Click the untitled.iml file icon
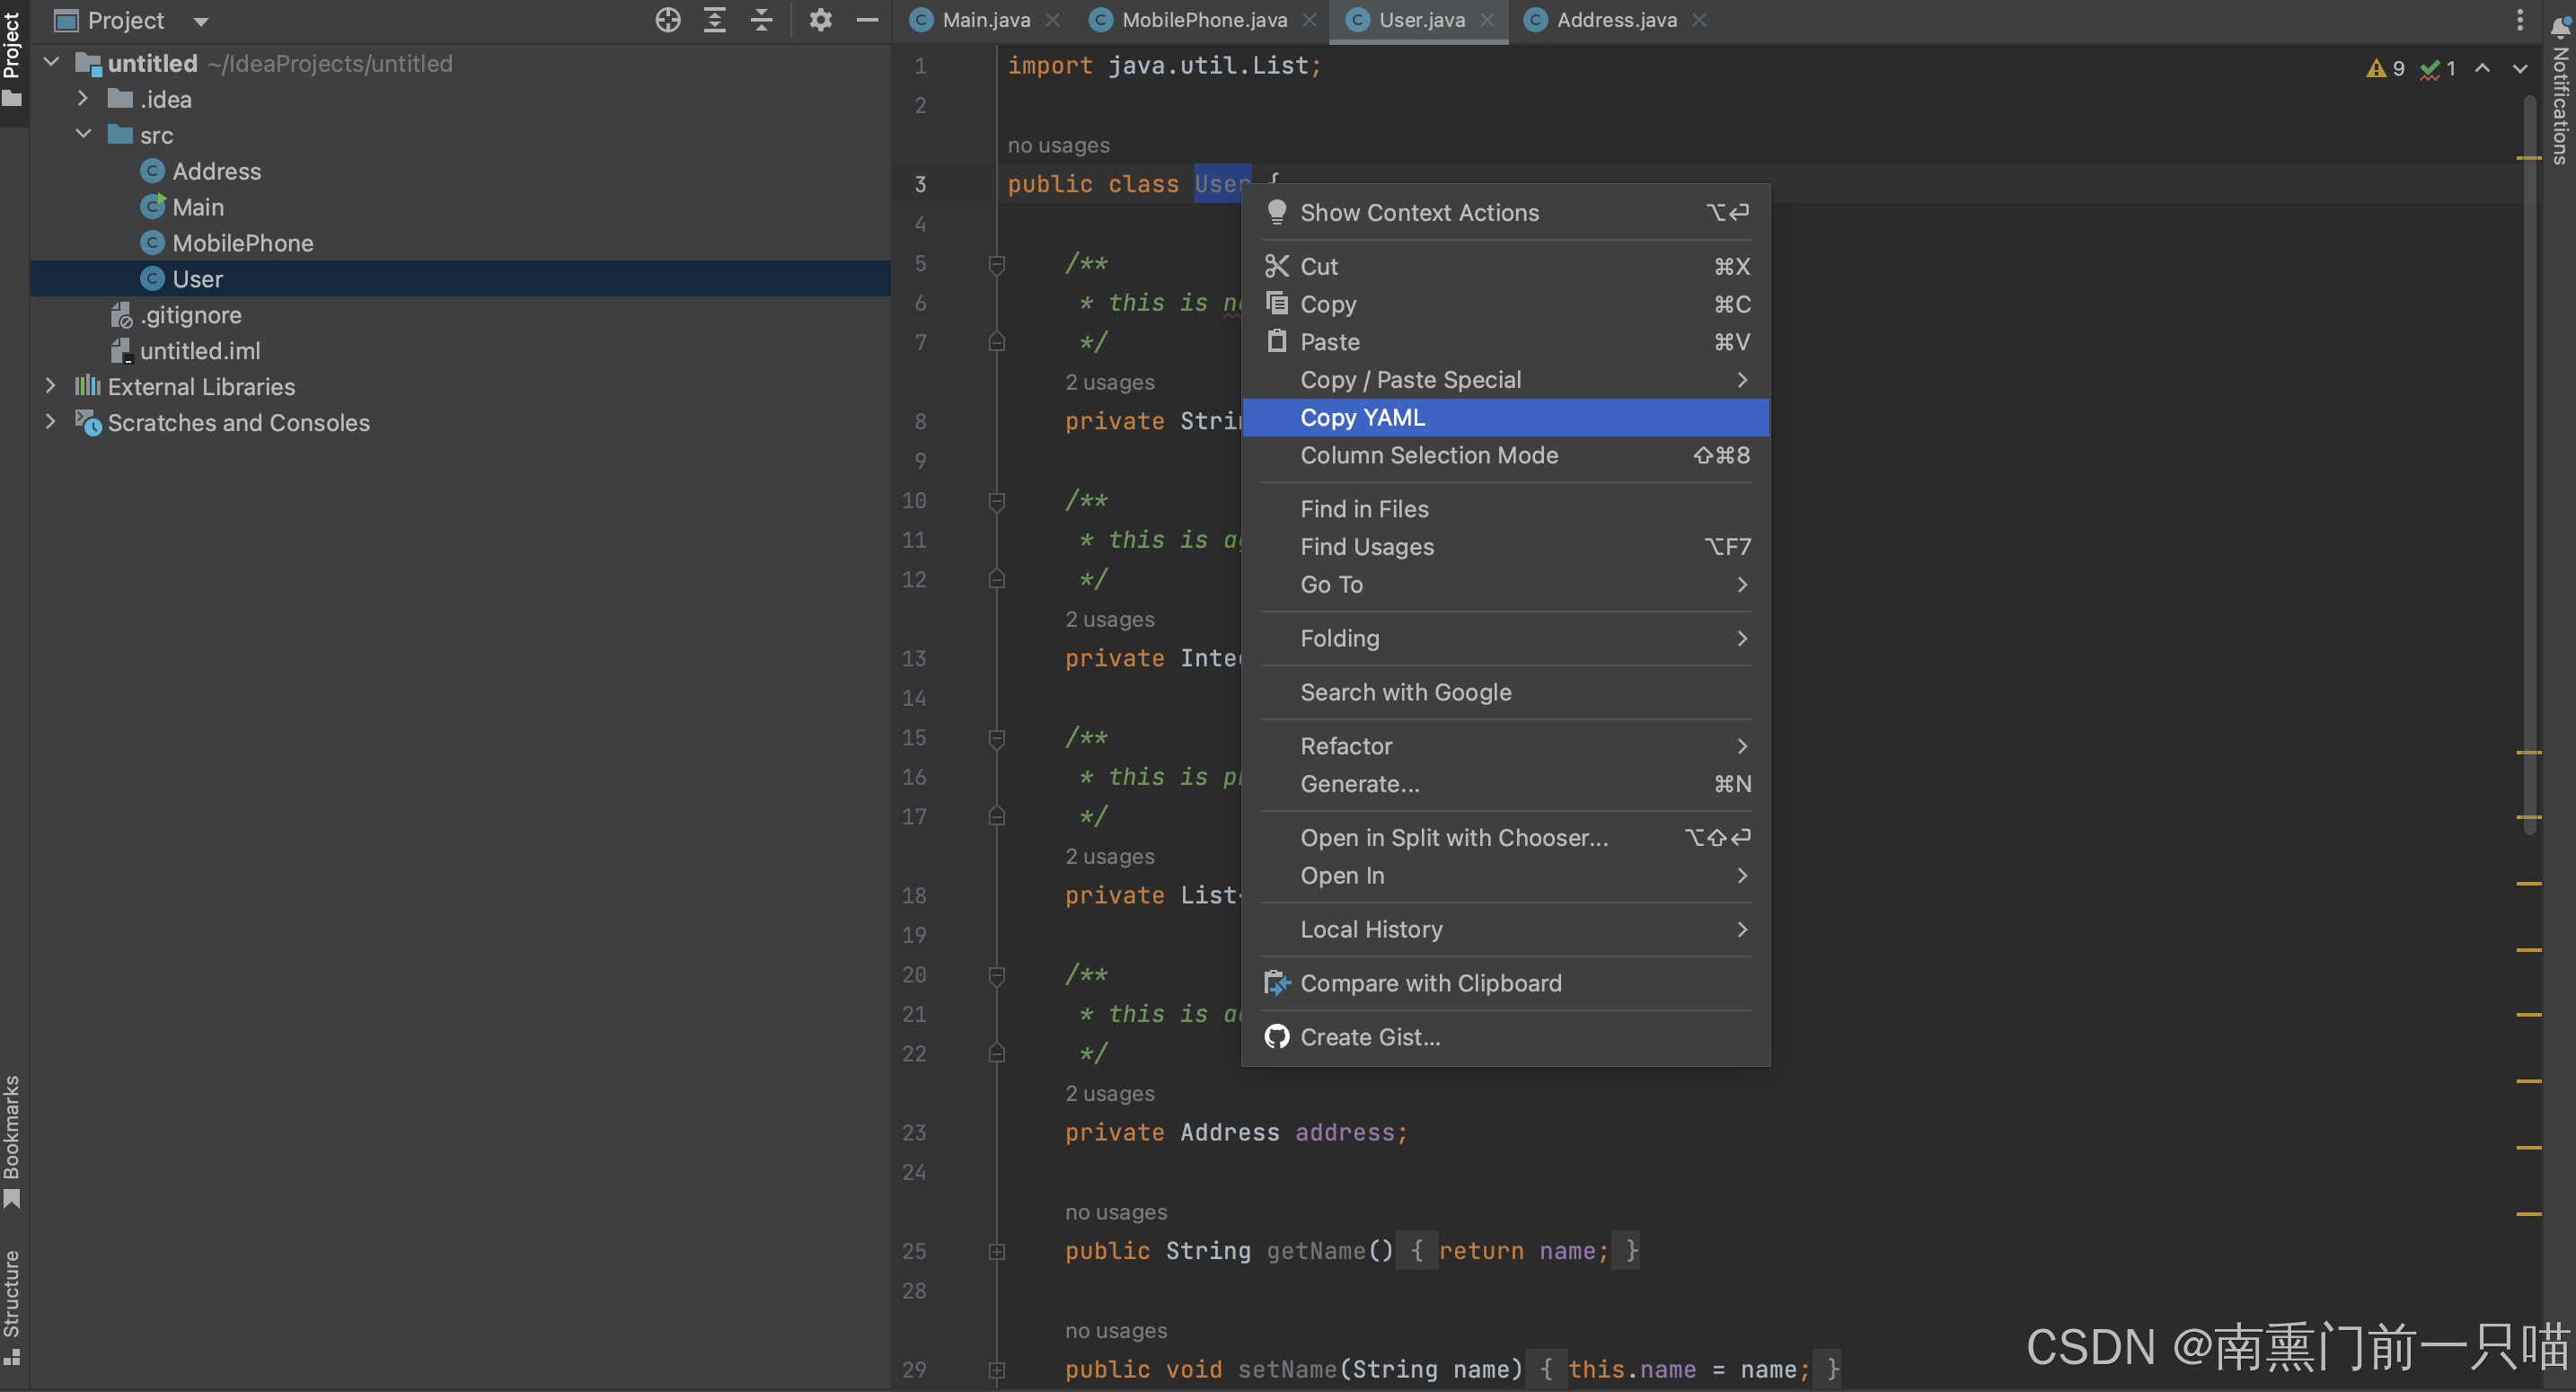This screenshot has width=2576, height=1392. (x=121, y=351)
